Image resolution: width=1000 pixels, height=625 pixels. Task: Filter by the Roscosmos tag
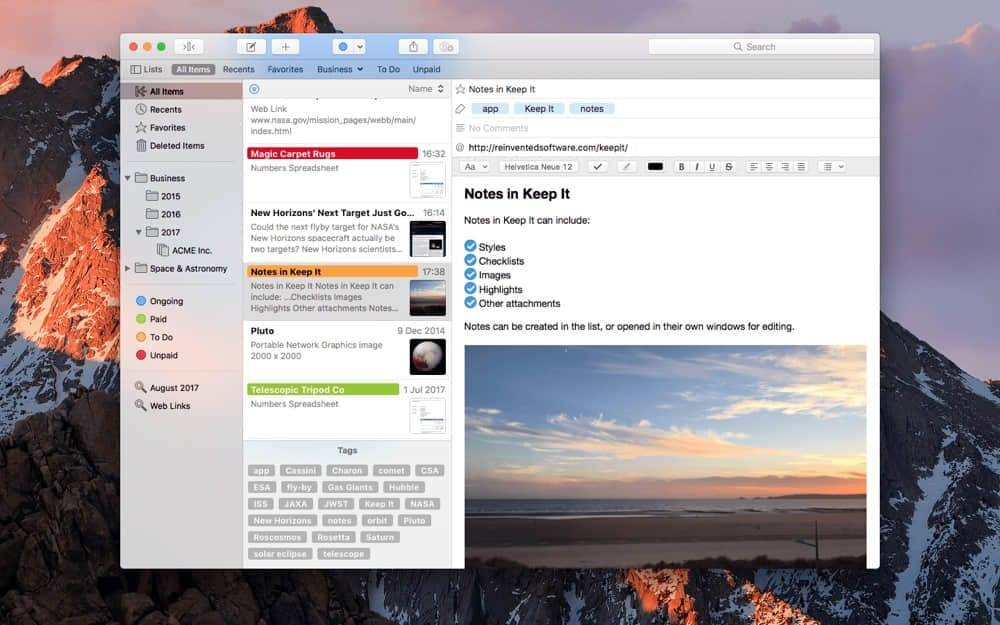(277, 537)
